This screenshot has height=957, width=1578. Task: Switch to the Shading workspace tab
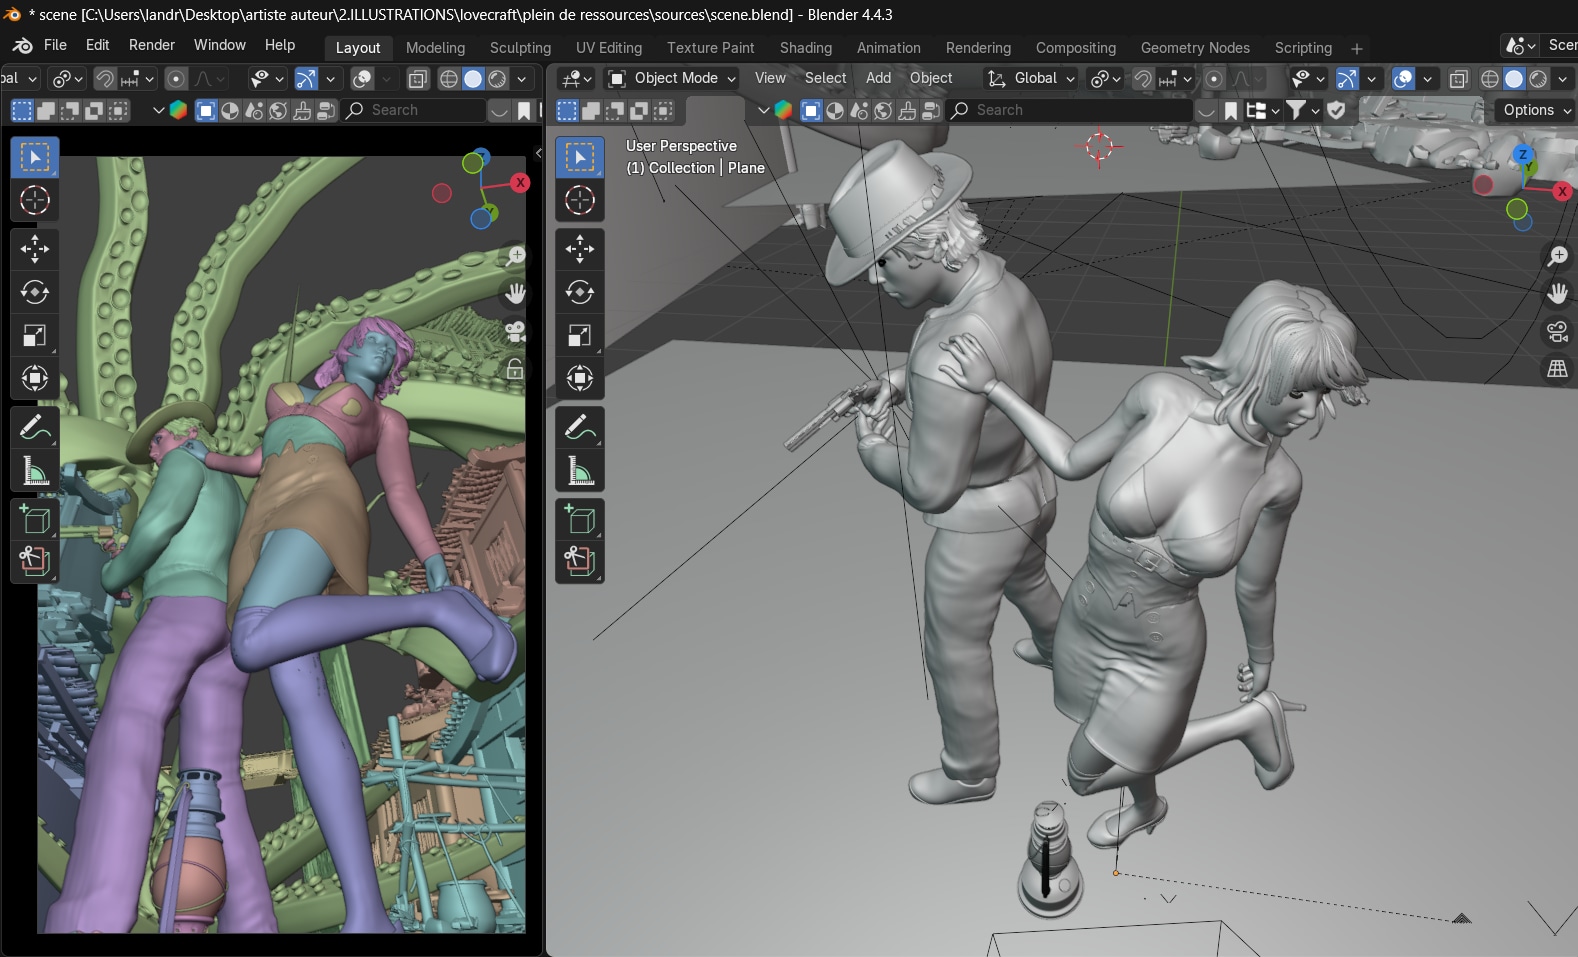(806, 48)
